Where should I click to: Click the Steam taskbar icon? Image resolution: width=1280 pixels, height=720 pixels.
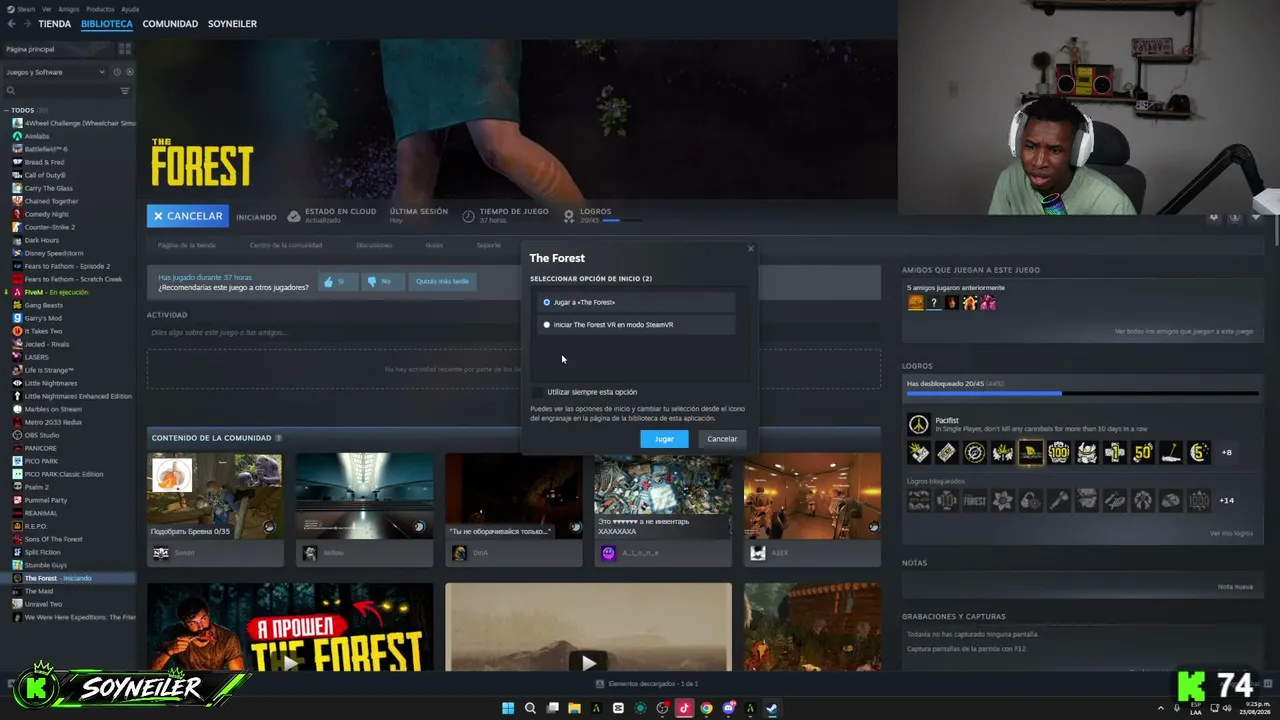click(x=772, y=708)
